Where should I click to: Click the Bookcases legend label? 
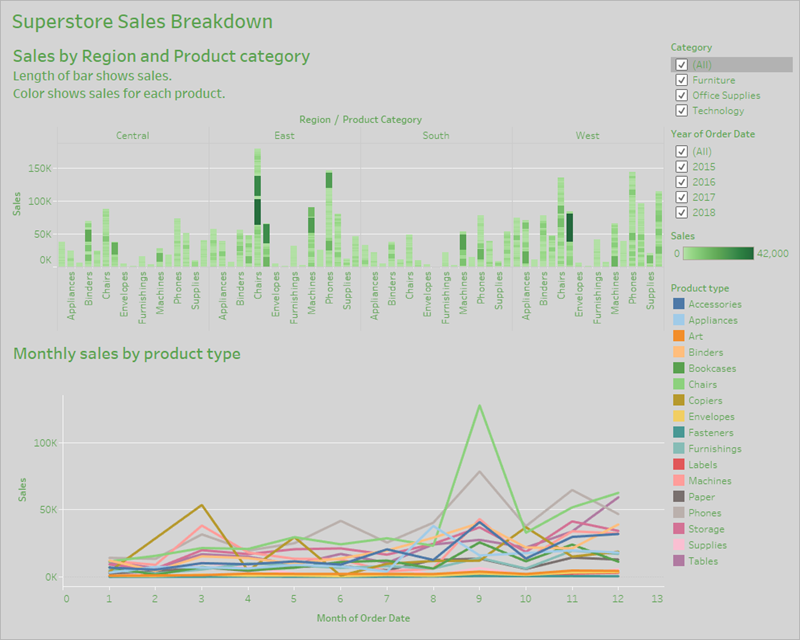pos(712,368)
